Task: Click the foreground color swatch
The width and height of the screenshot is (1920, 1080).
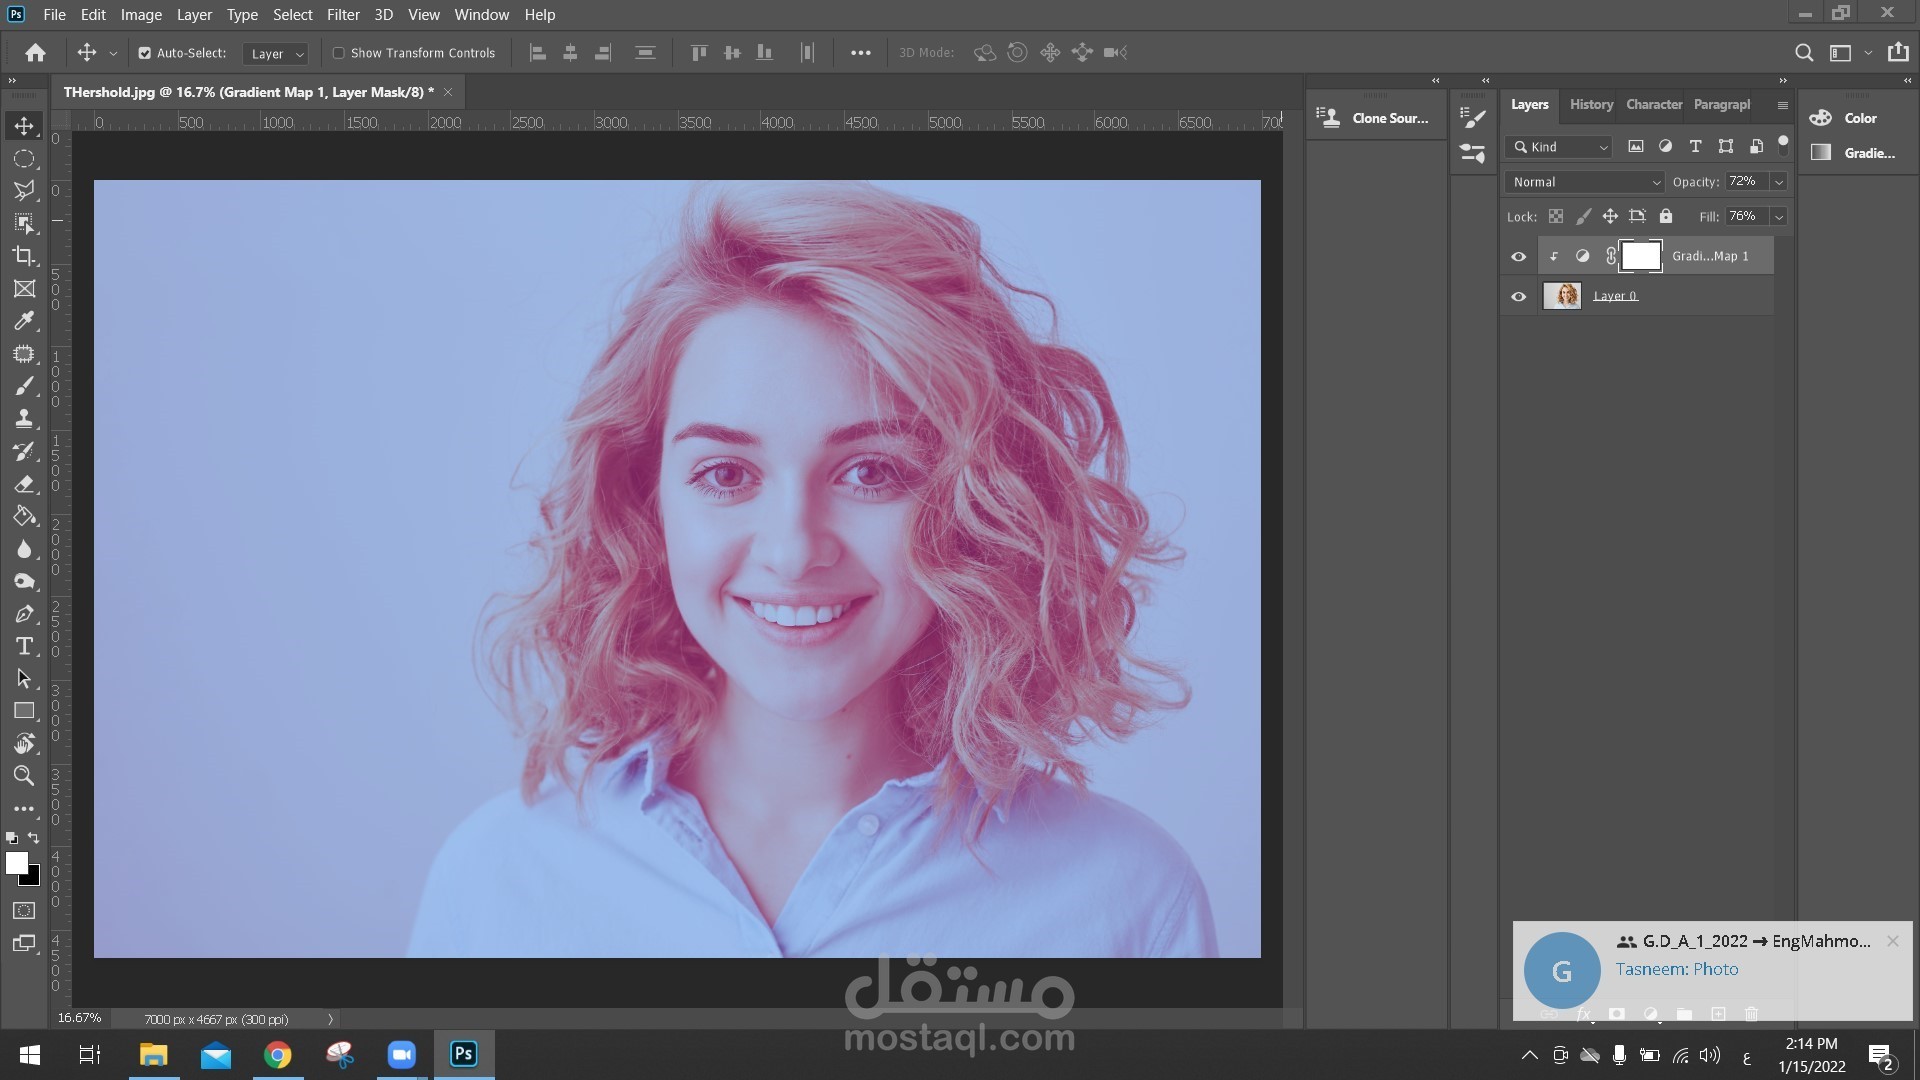Action: point(15,862)
